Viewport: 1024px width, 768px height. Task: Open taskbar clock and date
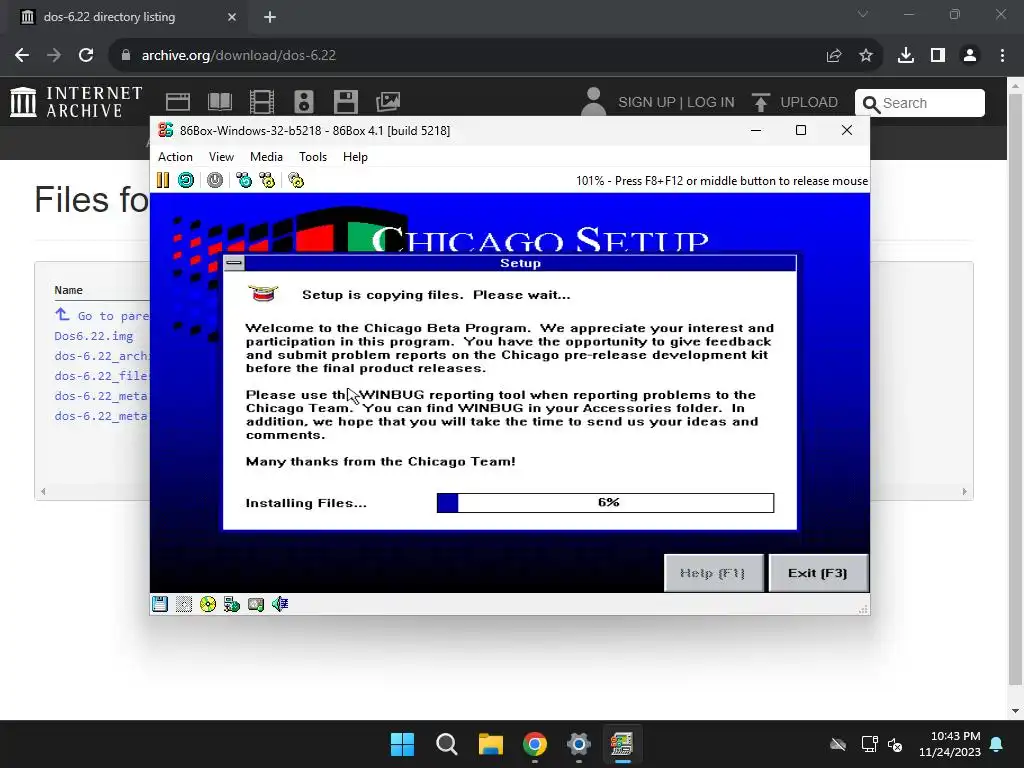click(950, 744)
